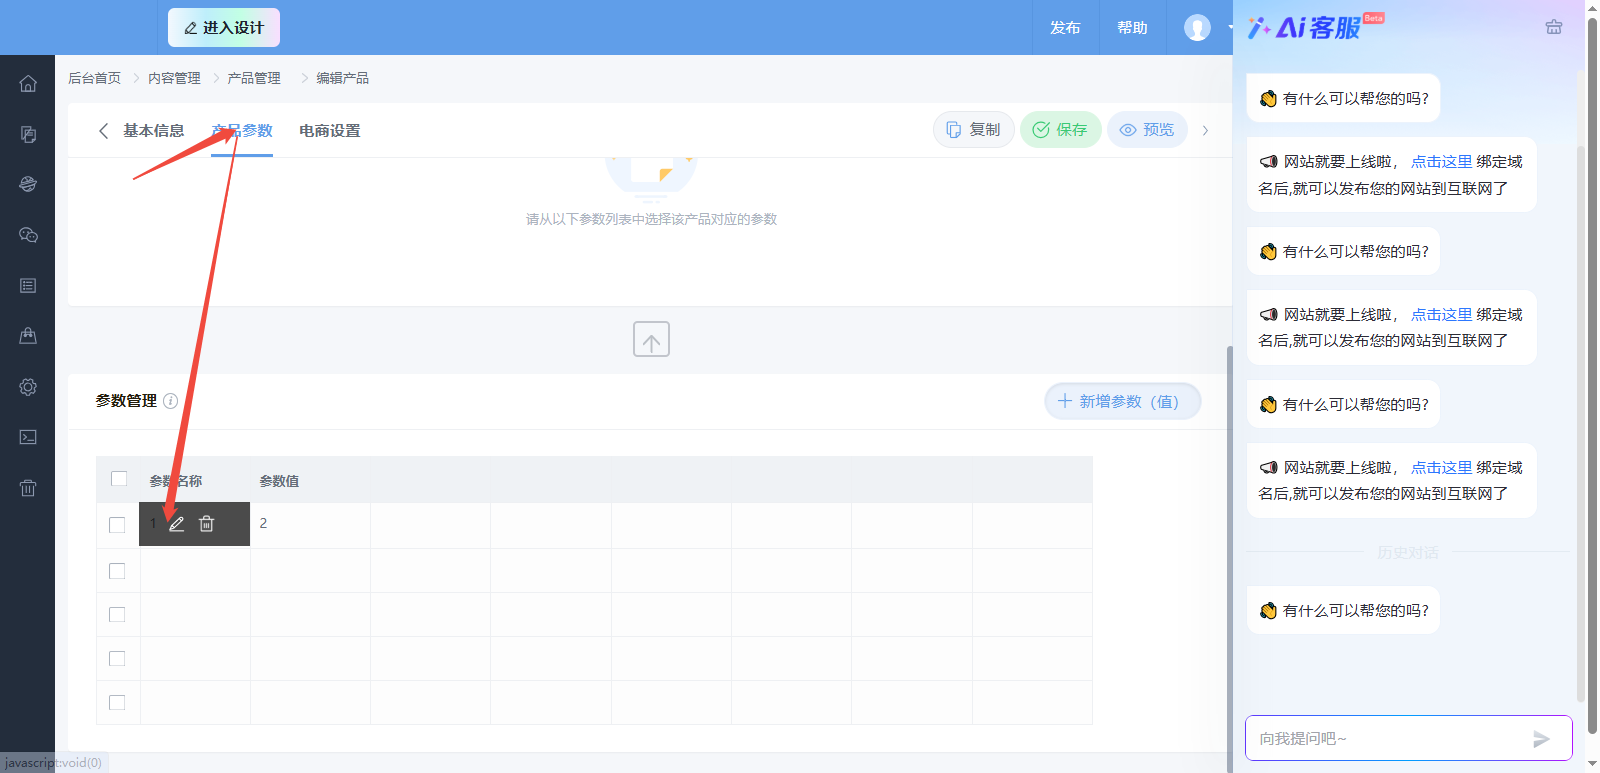This screenshot has width=1600, height=773.
Task: Check the second row checkbox in parameter table
Action: coord(117,571)
